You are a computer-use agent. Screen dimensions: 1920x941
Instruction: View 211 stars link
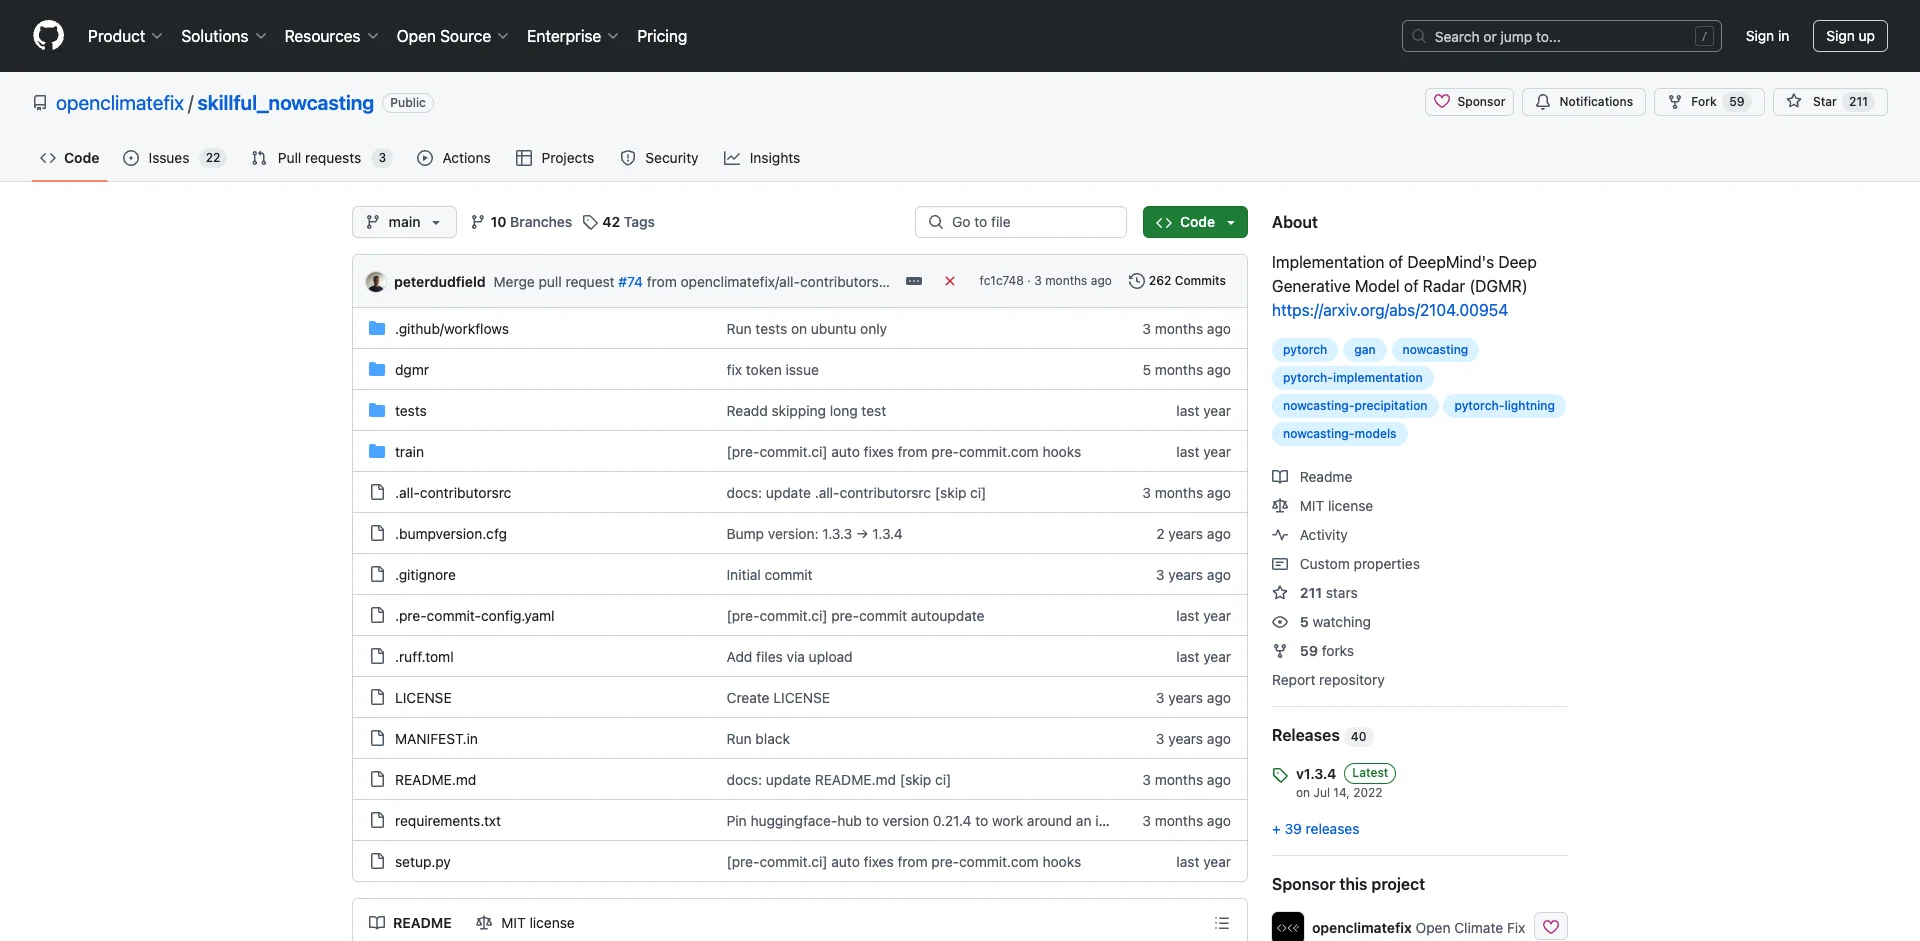click(1315, 593)
